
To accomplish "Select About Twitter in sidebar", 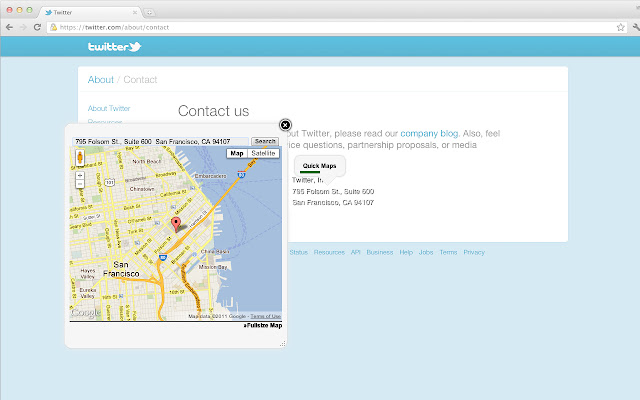I will coord(109,108).
